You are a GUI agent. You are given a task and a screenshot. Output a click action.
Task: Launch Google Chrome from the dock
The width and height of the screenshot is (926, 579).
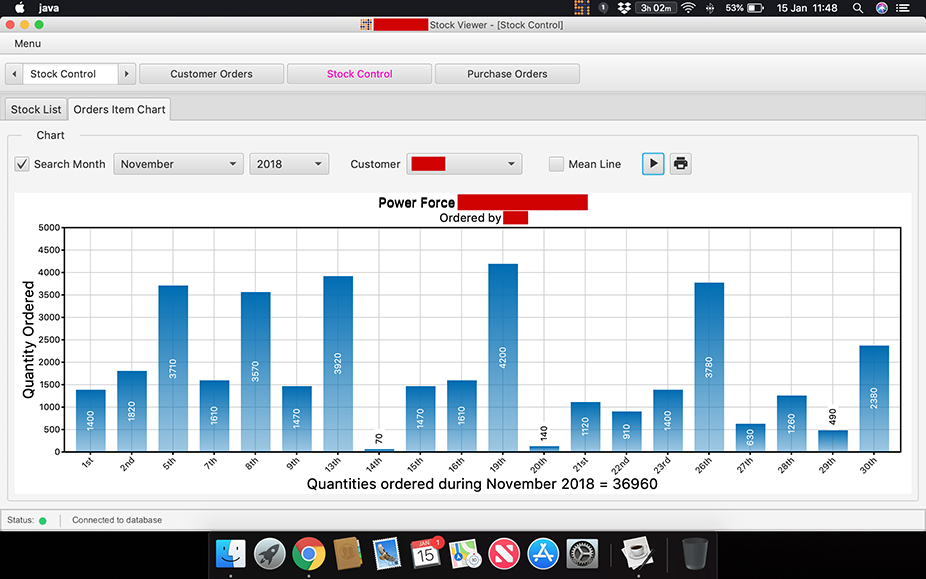tap(308, 554)
